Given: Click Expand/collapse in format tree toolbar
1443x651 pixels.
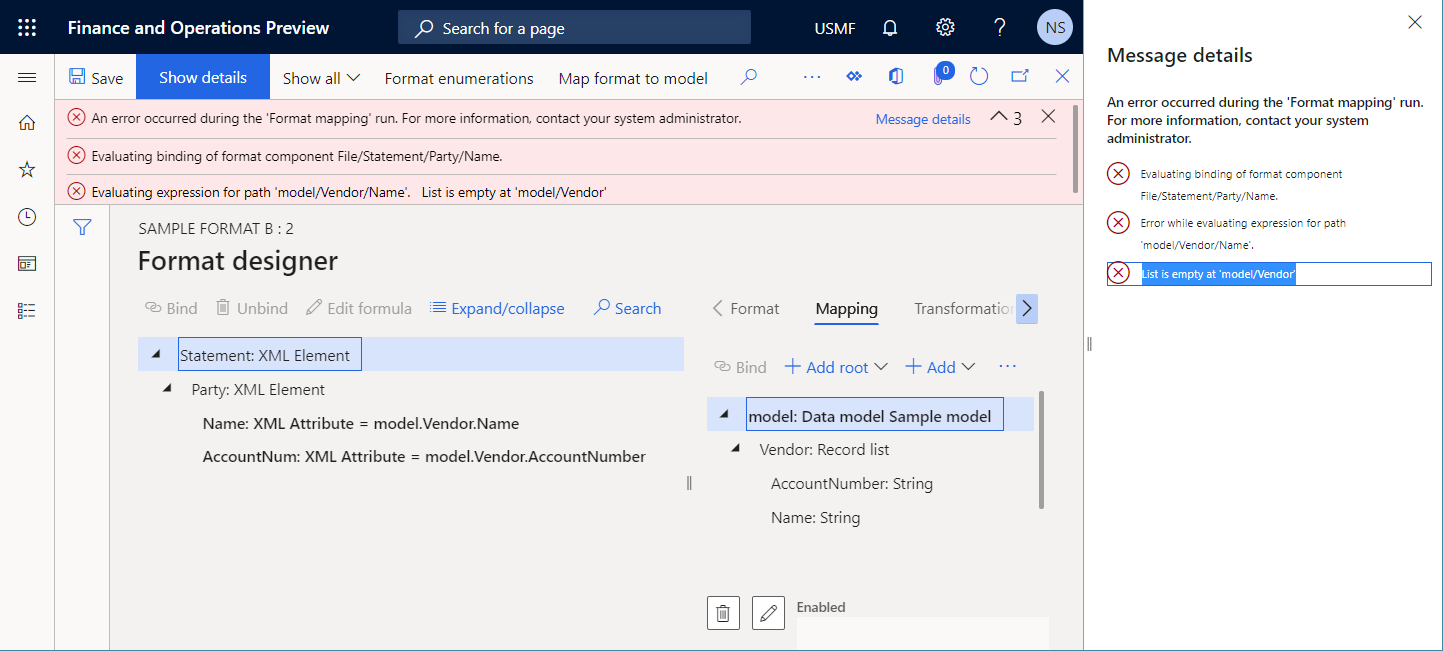Looking at the screenshot, I should point(497,308).
